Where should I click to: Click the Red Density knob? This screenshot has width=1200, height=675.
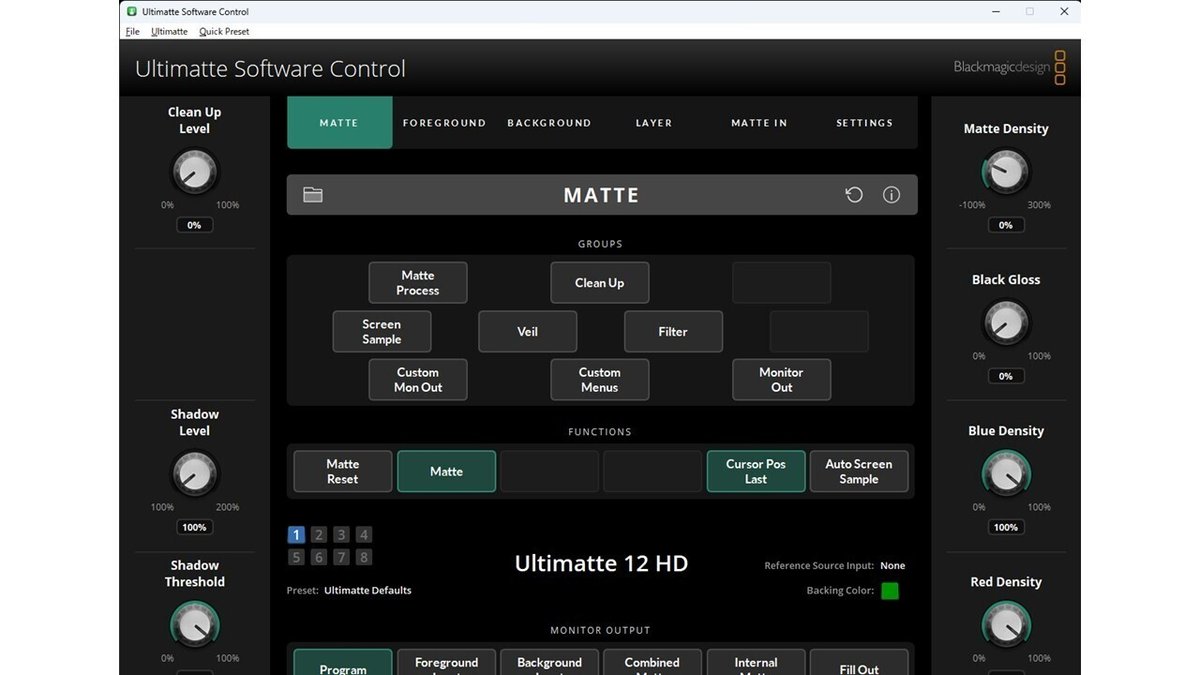1006,625
